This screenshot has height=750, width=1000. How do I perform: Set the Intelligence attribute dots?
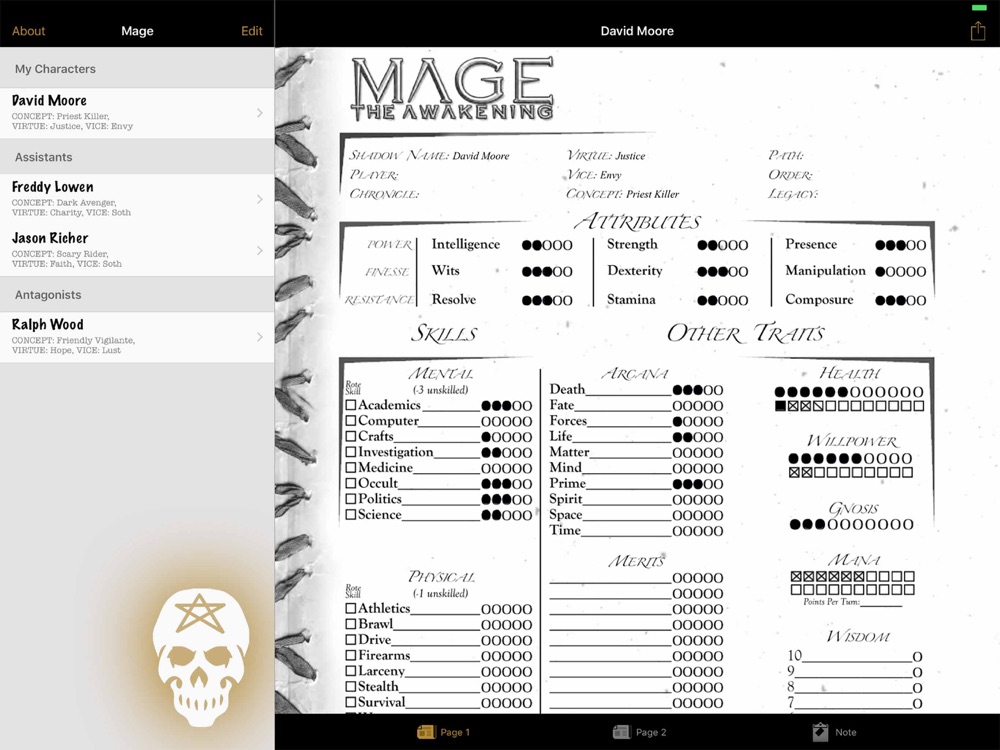(547, 245)
